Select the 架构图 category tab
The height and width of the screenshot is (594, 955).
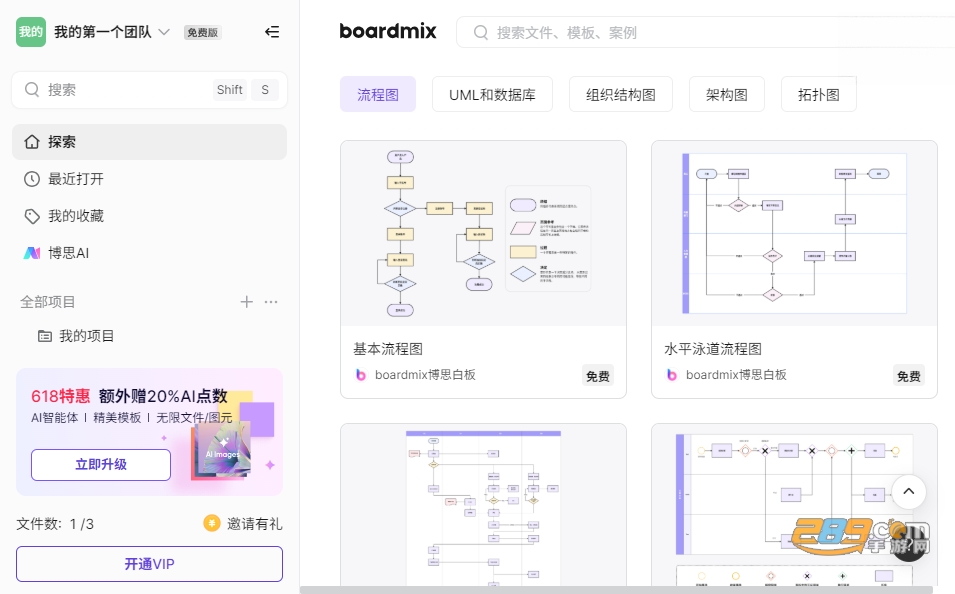727,94
